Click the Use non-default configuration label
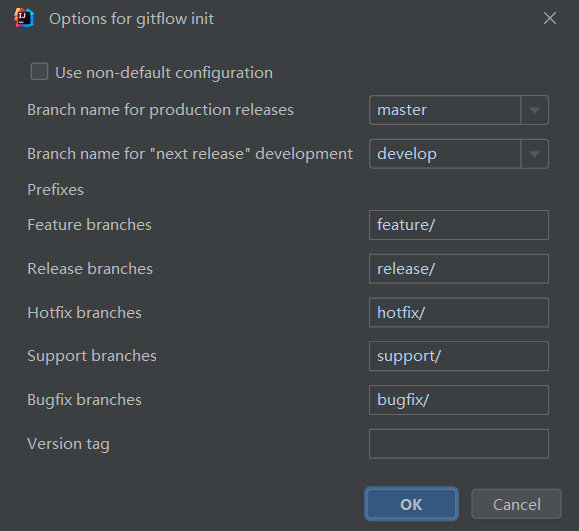The height and width of the screenshot is (531, 579). (x=164, y=73)
